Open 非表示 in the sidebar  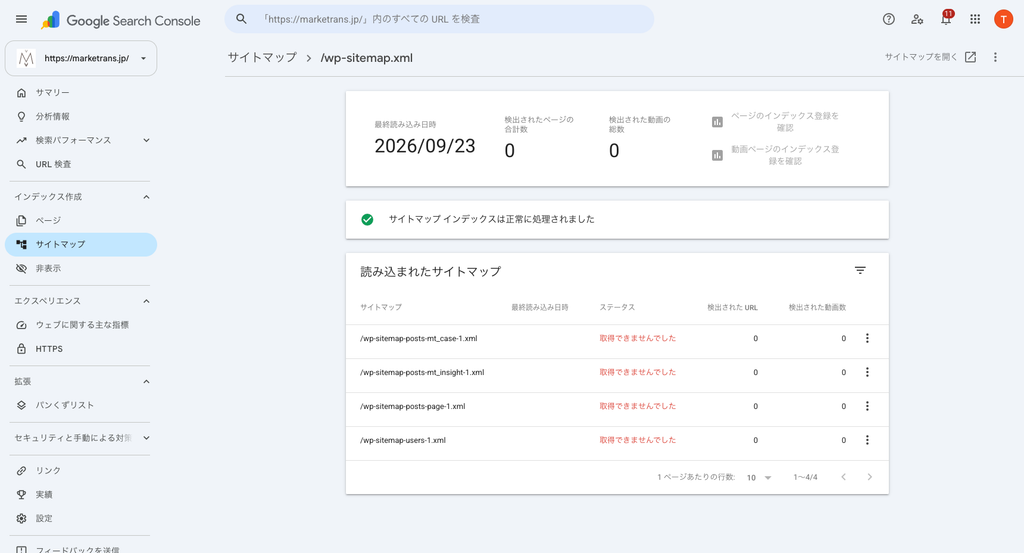click(x=81, y=268)
